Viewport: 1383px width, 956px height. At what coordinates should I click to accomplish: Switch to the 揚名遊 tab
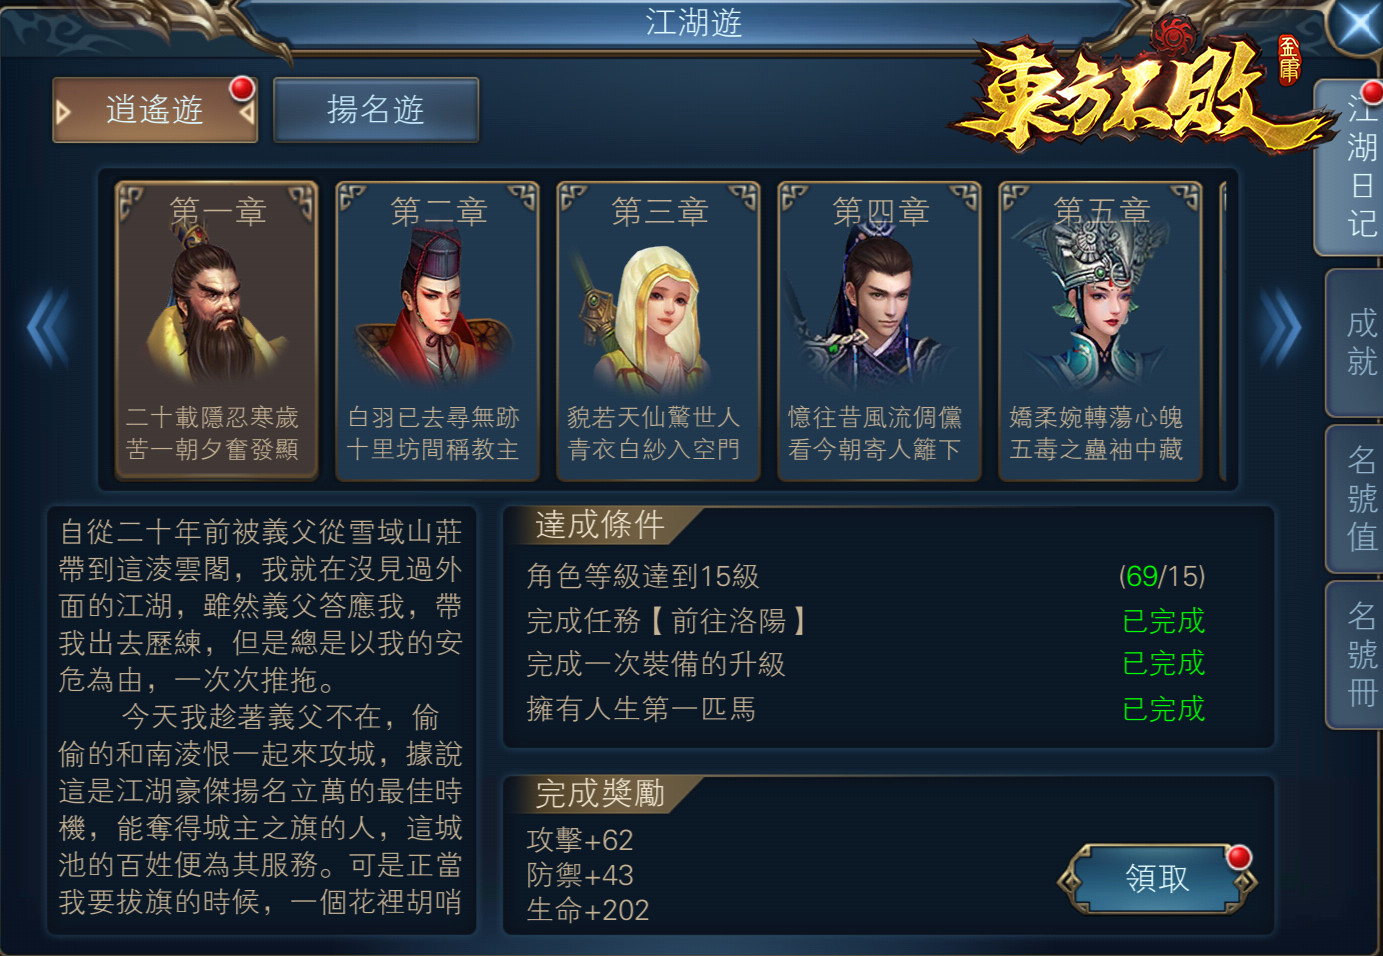(376, 110)
